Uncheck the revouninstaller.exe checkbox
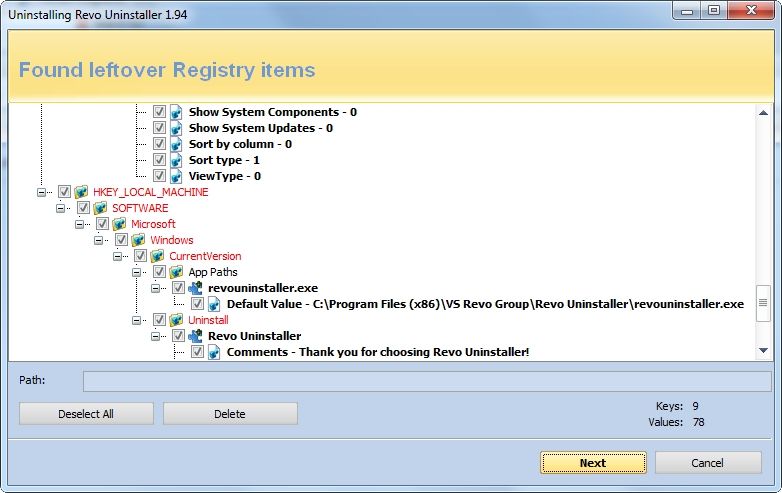The width and height of the screenshot is (782, 493). click(x=178, y=287)
